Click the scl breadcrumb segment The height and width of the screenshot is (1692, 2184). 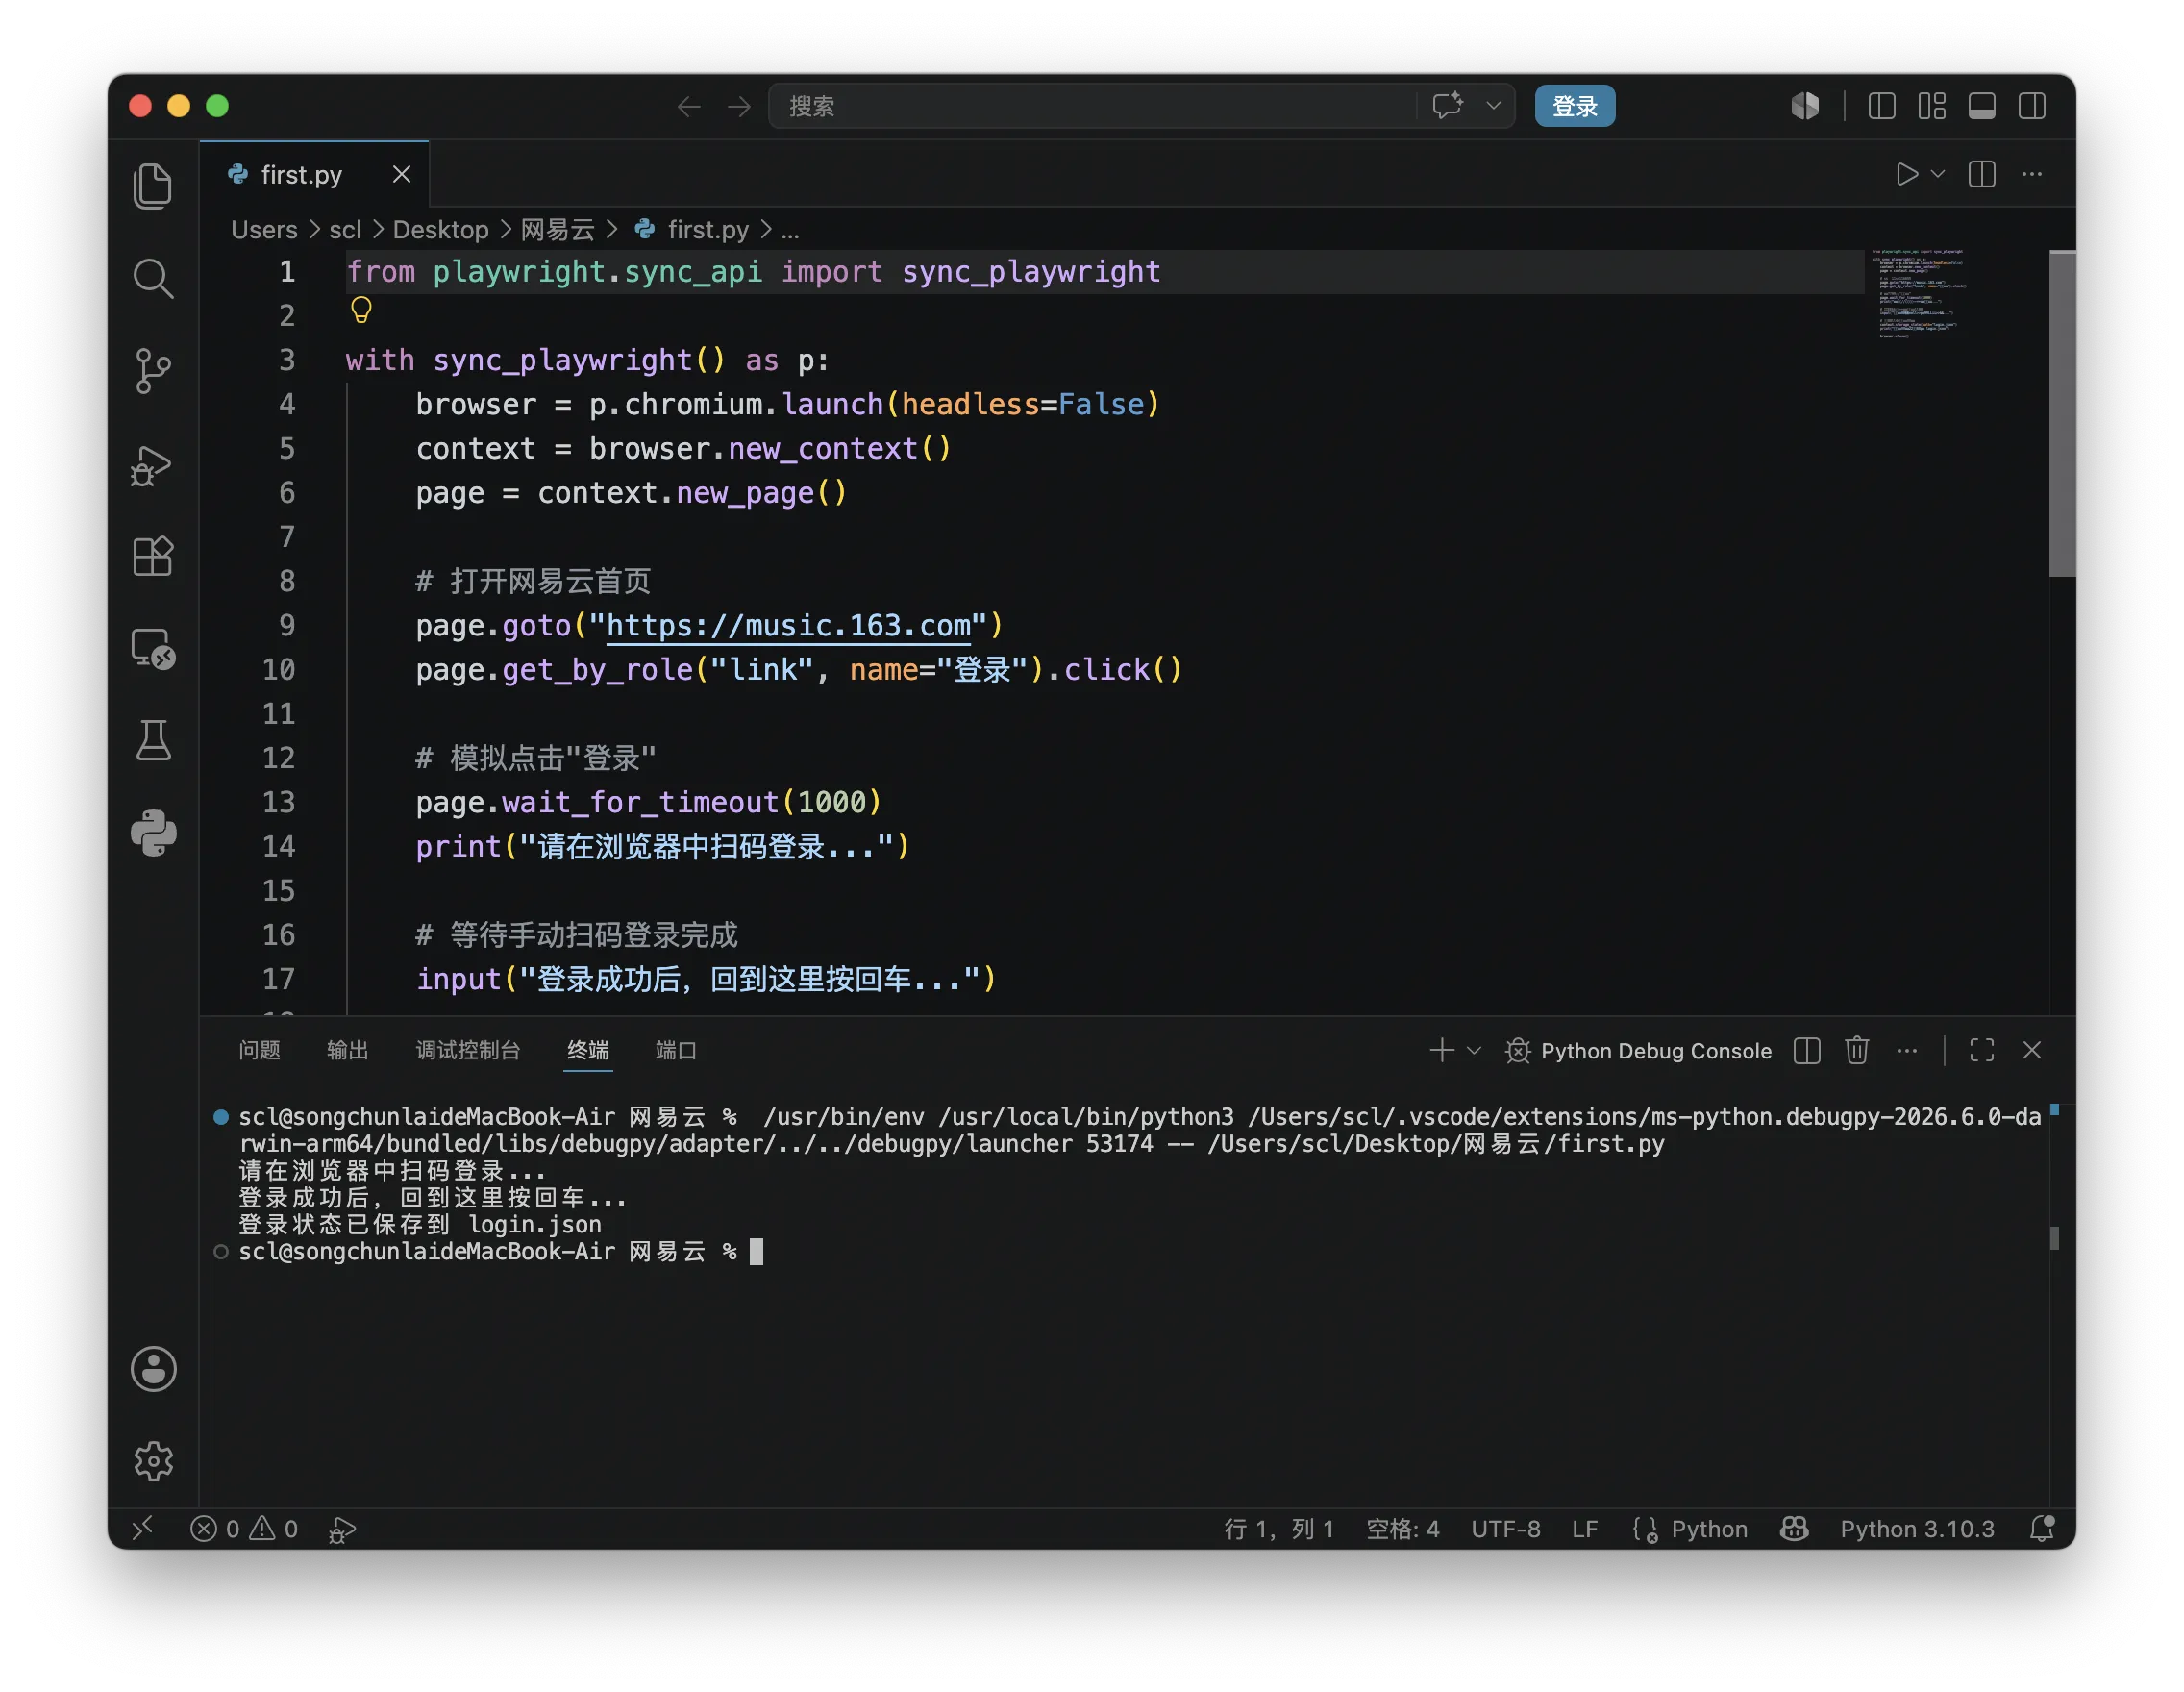(345, 230)
